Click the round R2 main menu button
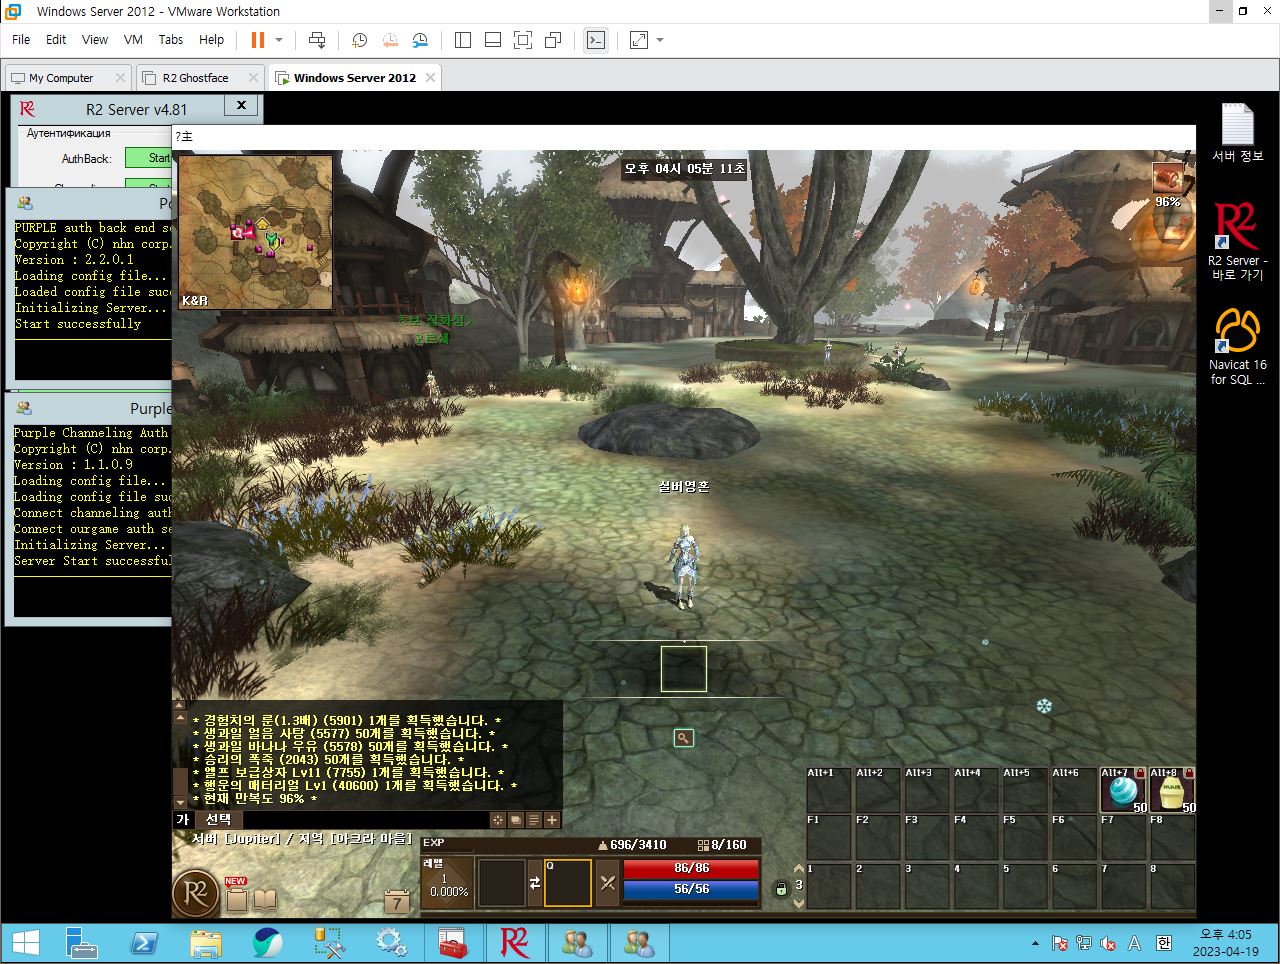The width and height of the screenshot is (1280, 964). coord(196,893)
